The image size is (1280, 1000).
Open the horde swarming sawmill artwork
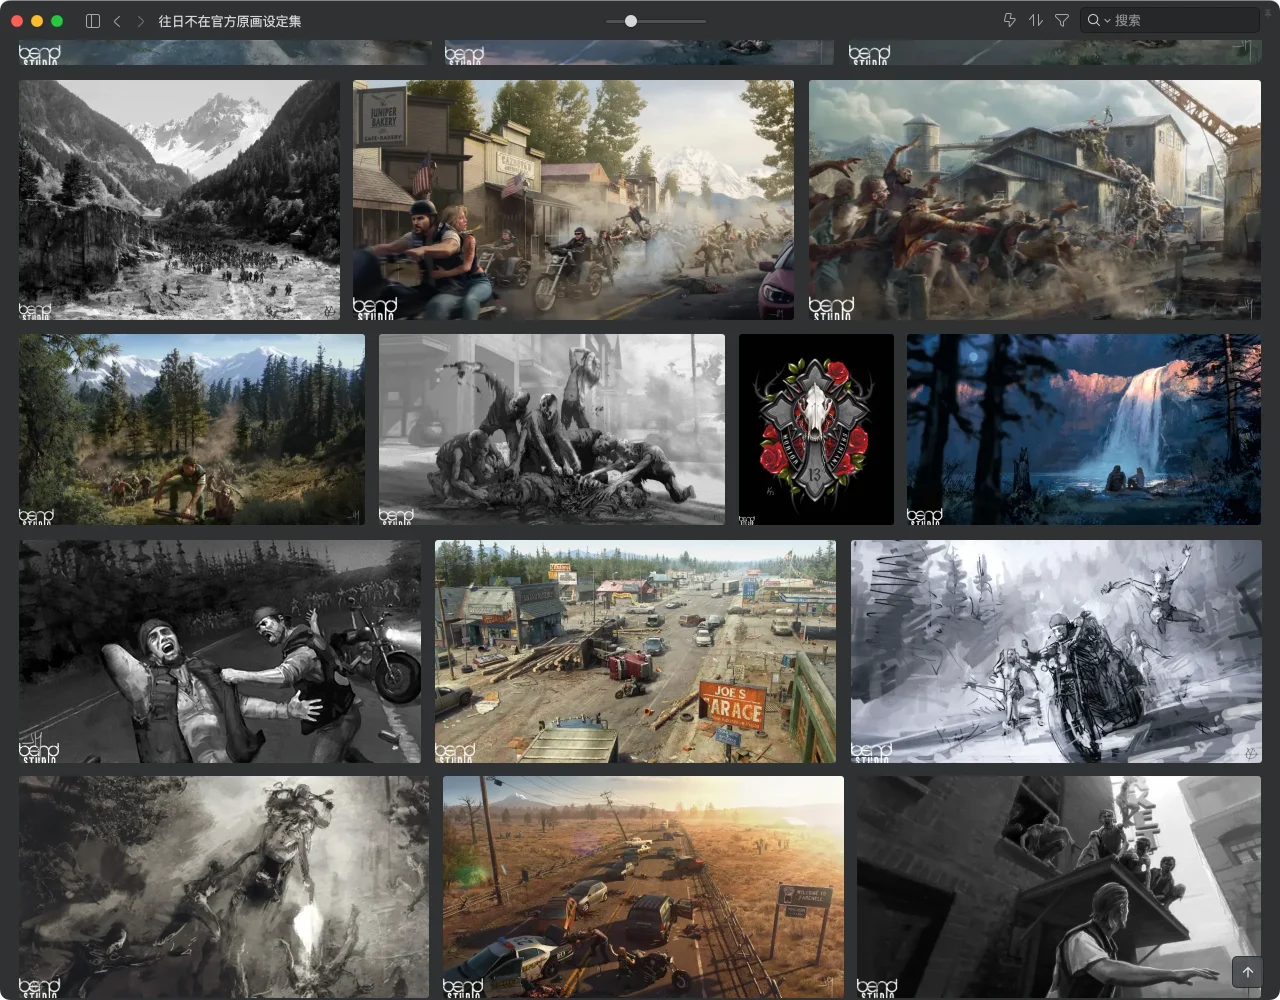[x=1035, y=200]
